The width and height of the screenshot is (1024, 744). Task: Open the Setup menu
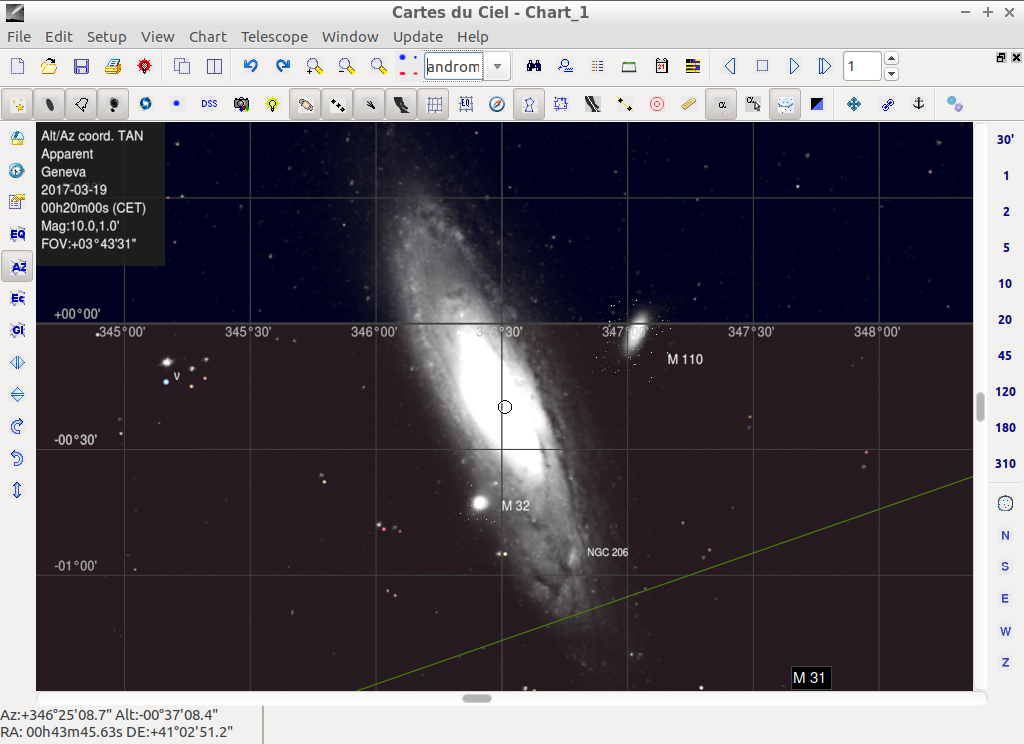(106, 37)
